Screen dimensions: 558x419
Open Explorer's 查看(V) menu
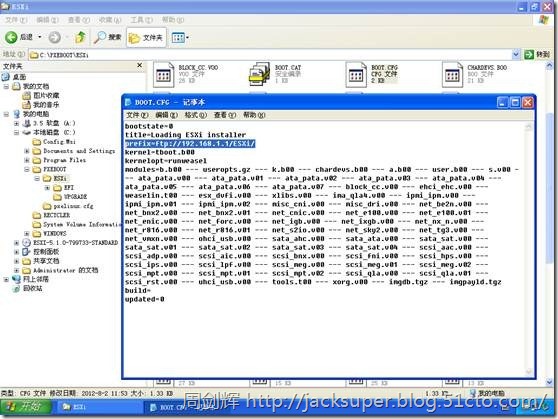coord(79,20)
